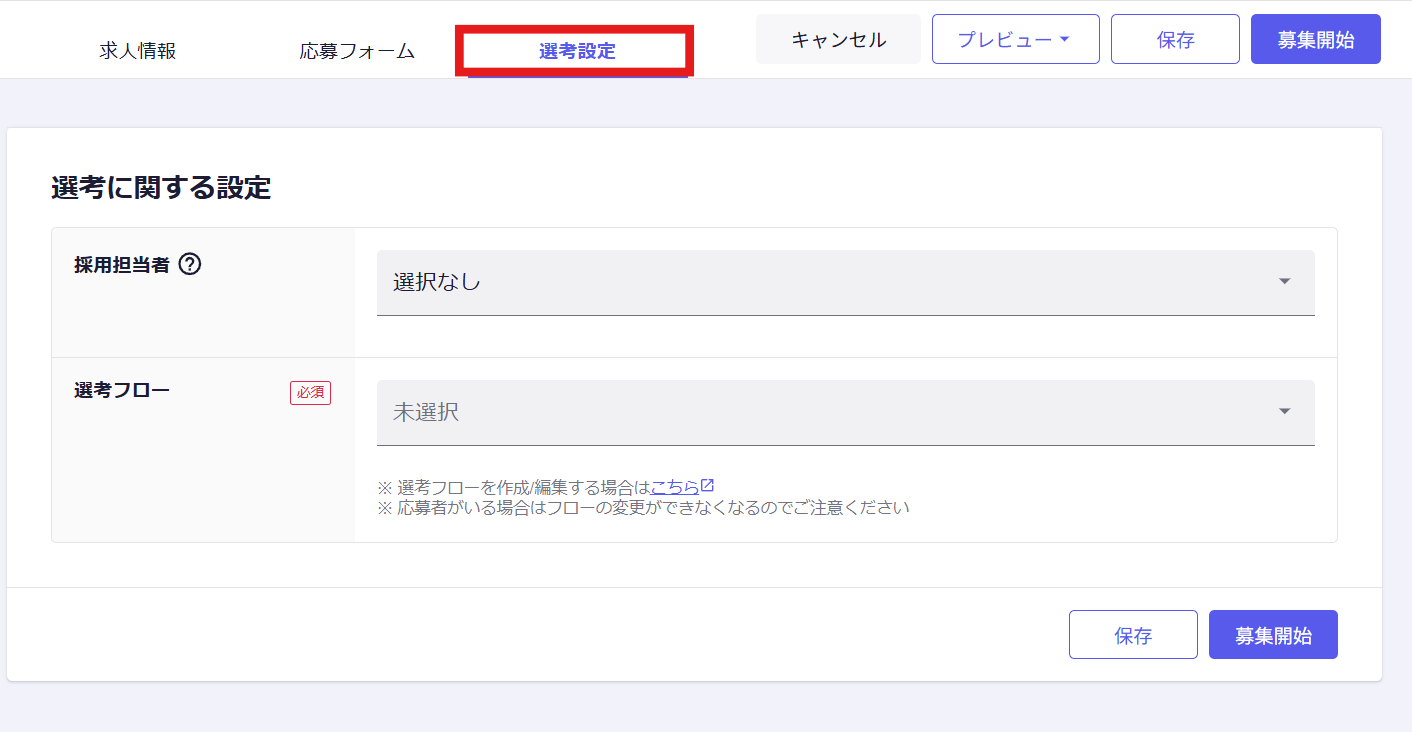
Task: Click the external link icon after こちら
Action: [708, 486]
